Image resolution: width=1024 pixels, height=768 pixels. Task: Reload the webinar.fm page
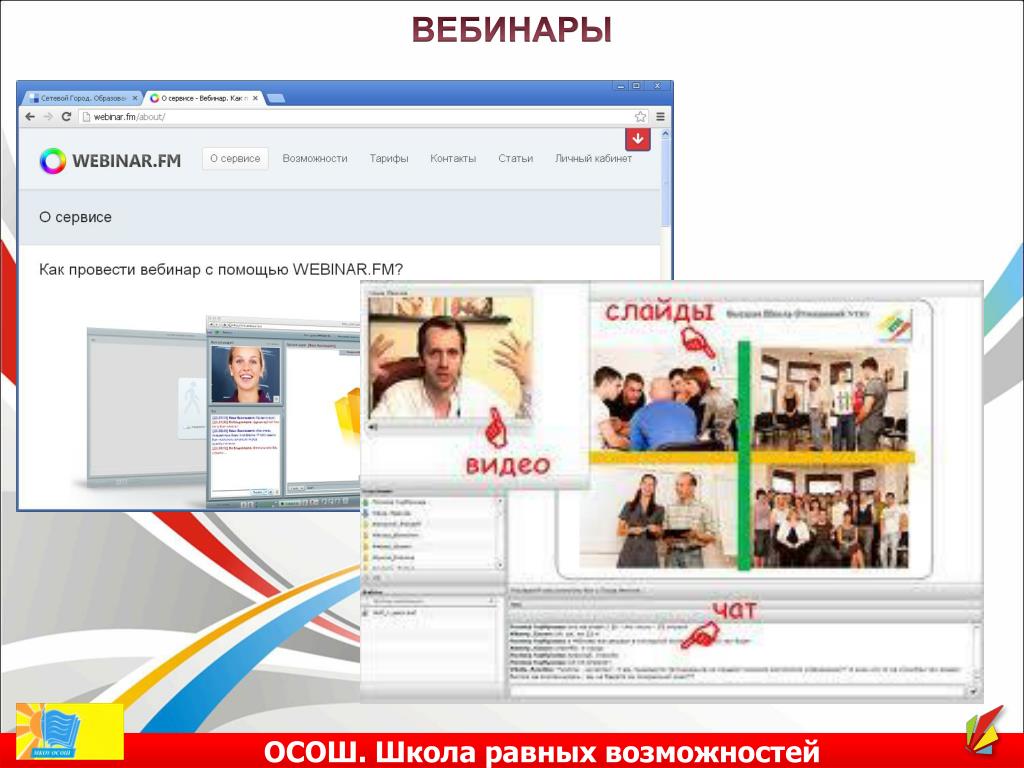66,116
